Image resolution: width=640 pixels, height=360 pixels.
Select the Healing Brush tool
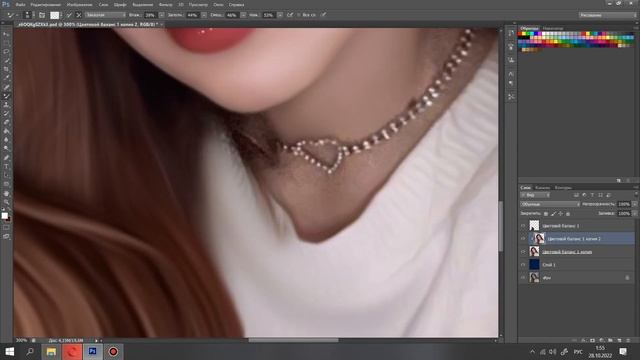pyautogui.click(x=6, y=87)
